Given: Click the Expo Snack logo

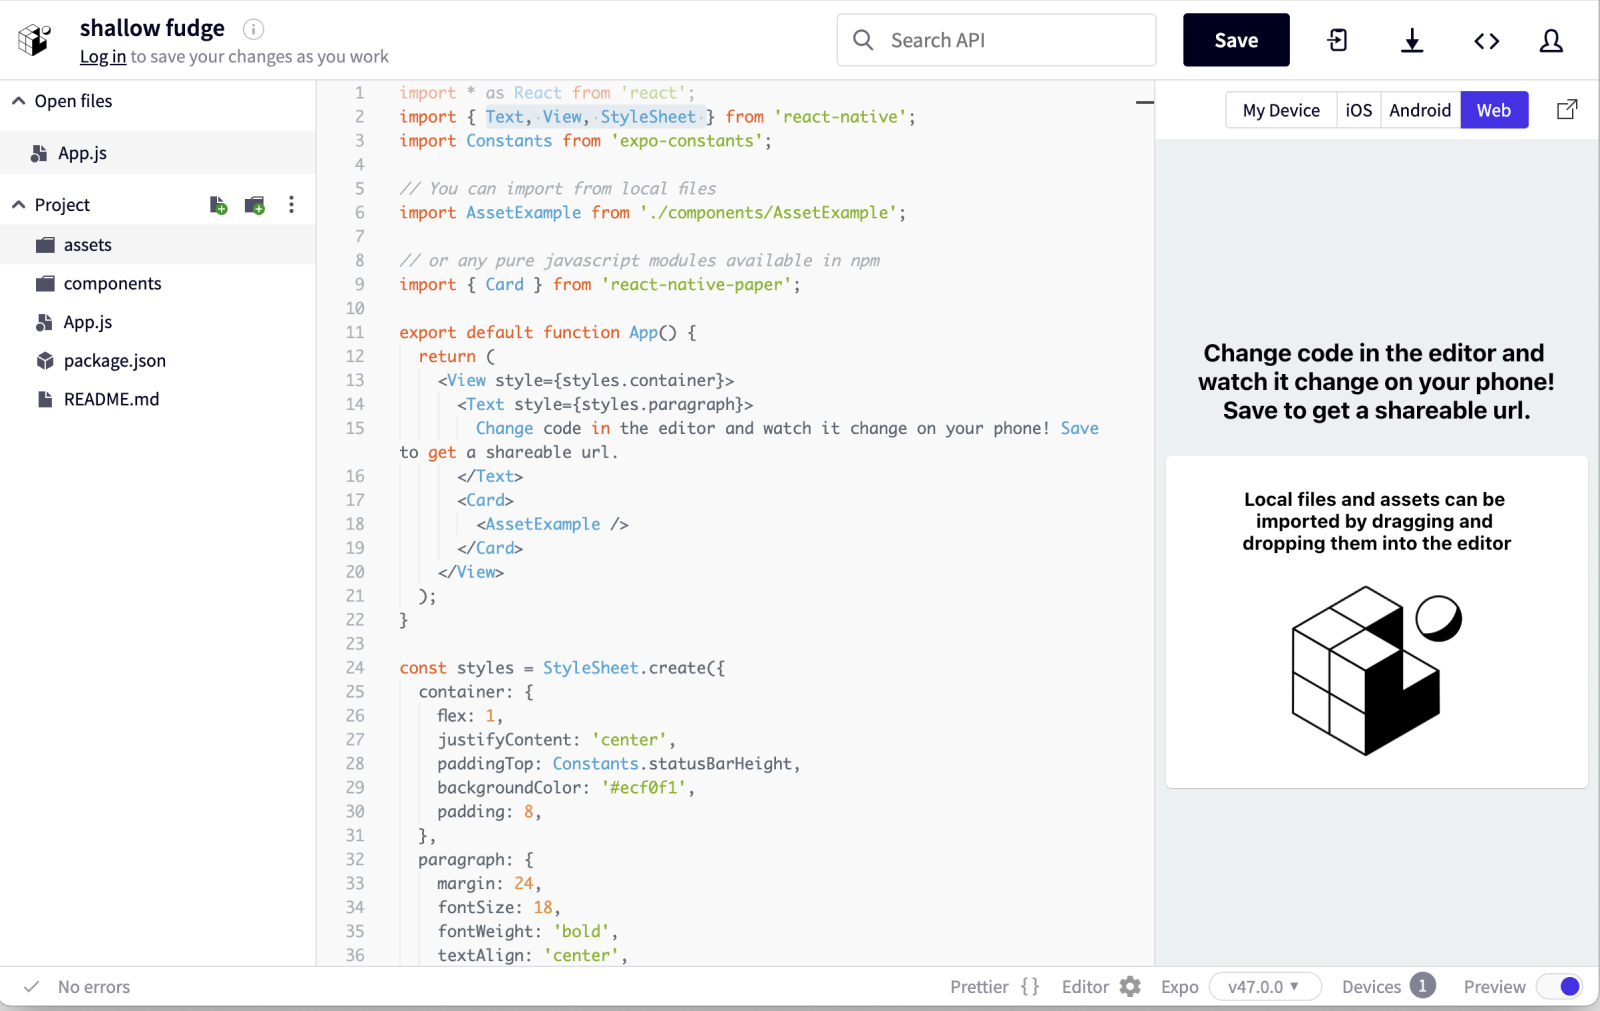Looking at the screenshot, I should pos(33,39).
